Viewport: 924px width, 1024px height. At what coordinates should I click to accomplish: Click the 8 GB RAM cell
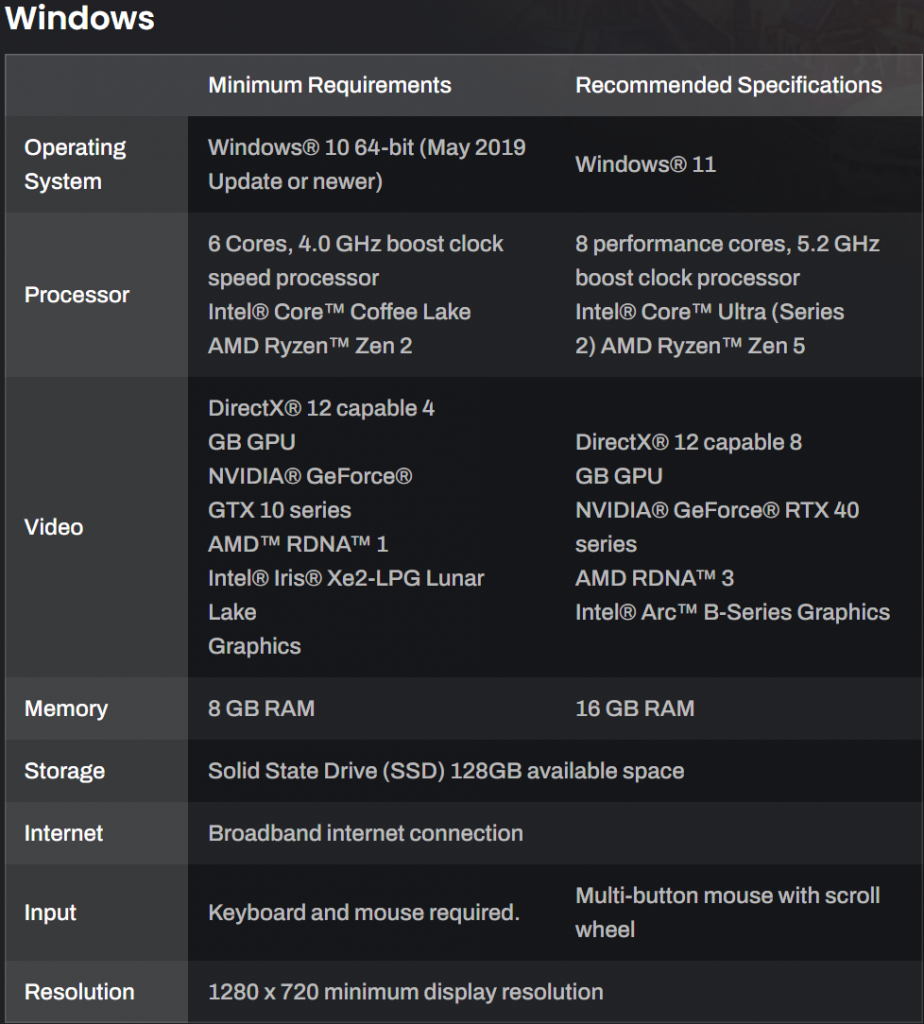pyautogui.click(x=261, y=709)
